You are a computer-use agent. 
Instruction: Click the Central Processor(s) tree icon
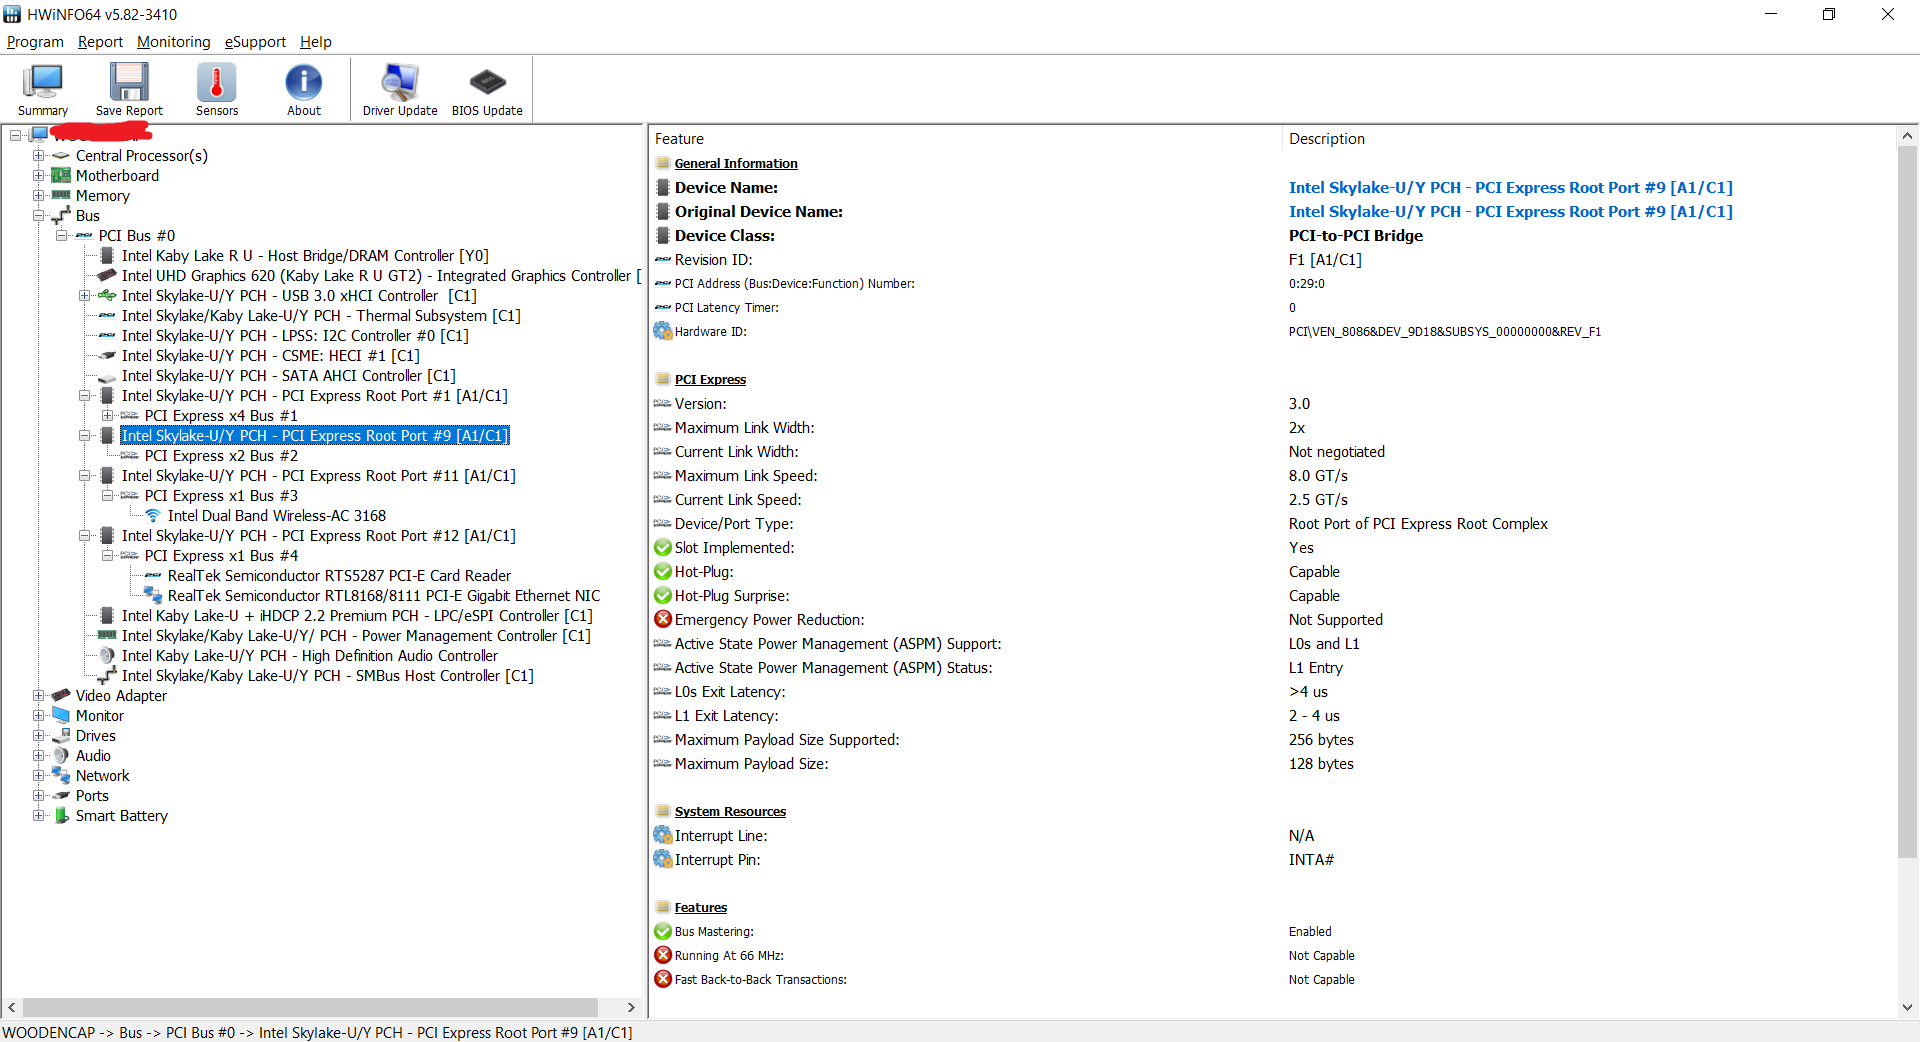tap(61, 156)
